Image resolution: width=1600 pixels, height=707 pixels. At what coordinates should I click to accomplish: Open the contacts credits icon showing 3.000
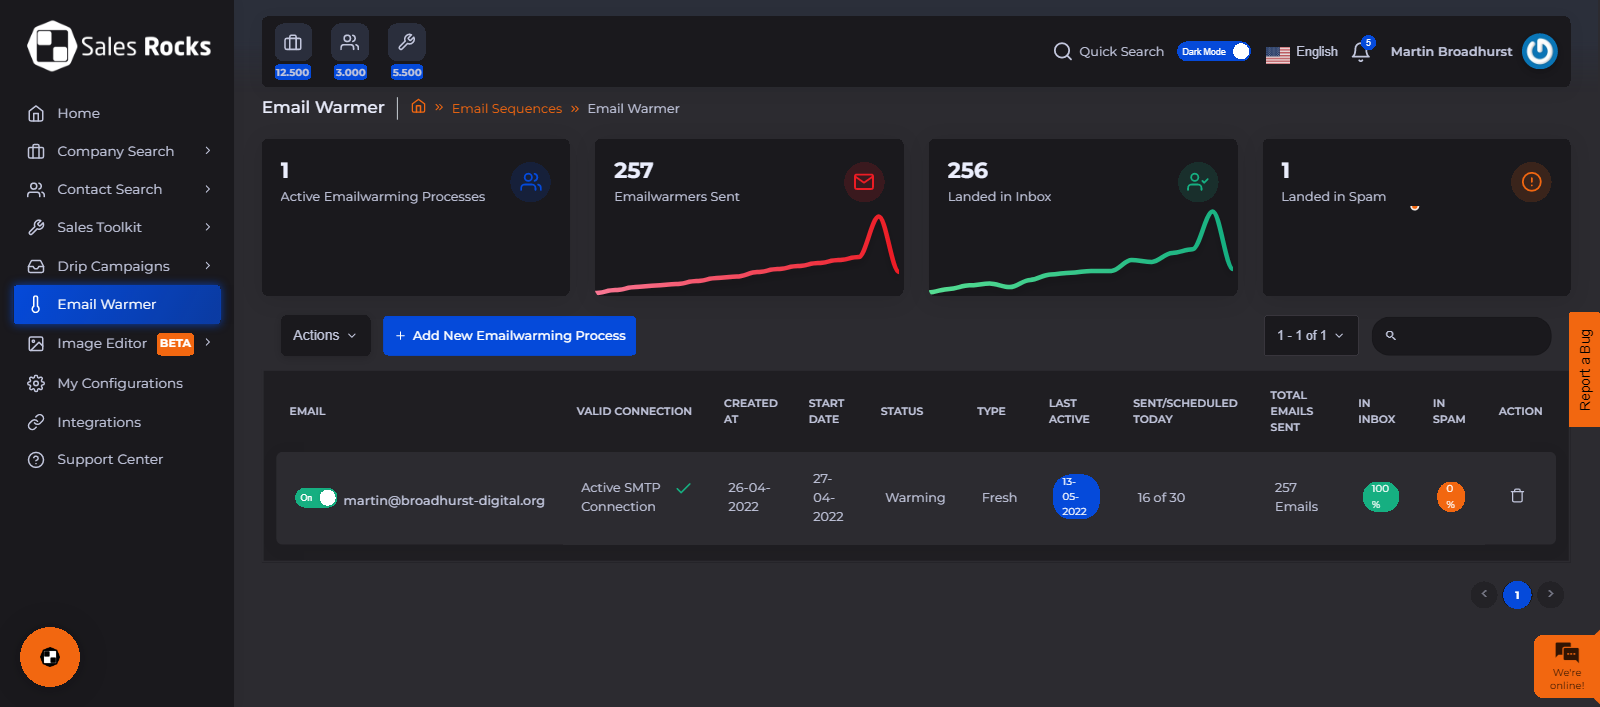pos(350,43)
